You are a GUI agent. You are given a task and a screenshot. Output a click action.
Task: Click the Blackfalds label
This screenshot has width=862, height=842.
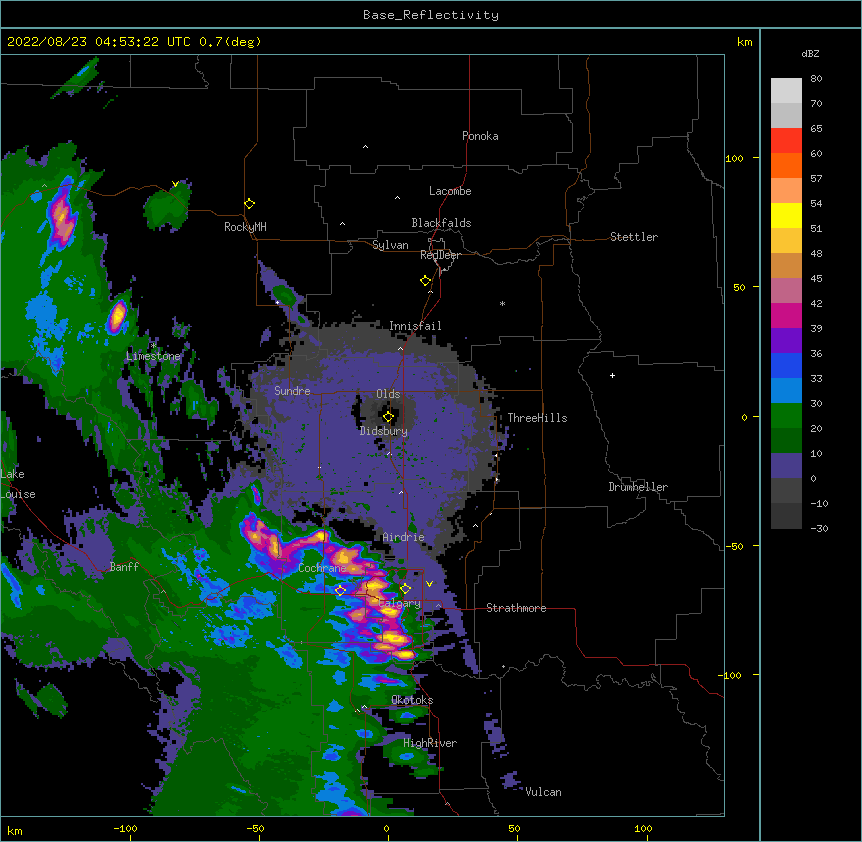(x=441, y=223)
